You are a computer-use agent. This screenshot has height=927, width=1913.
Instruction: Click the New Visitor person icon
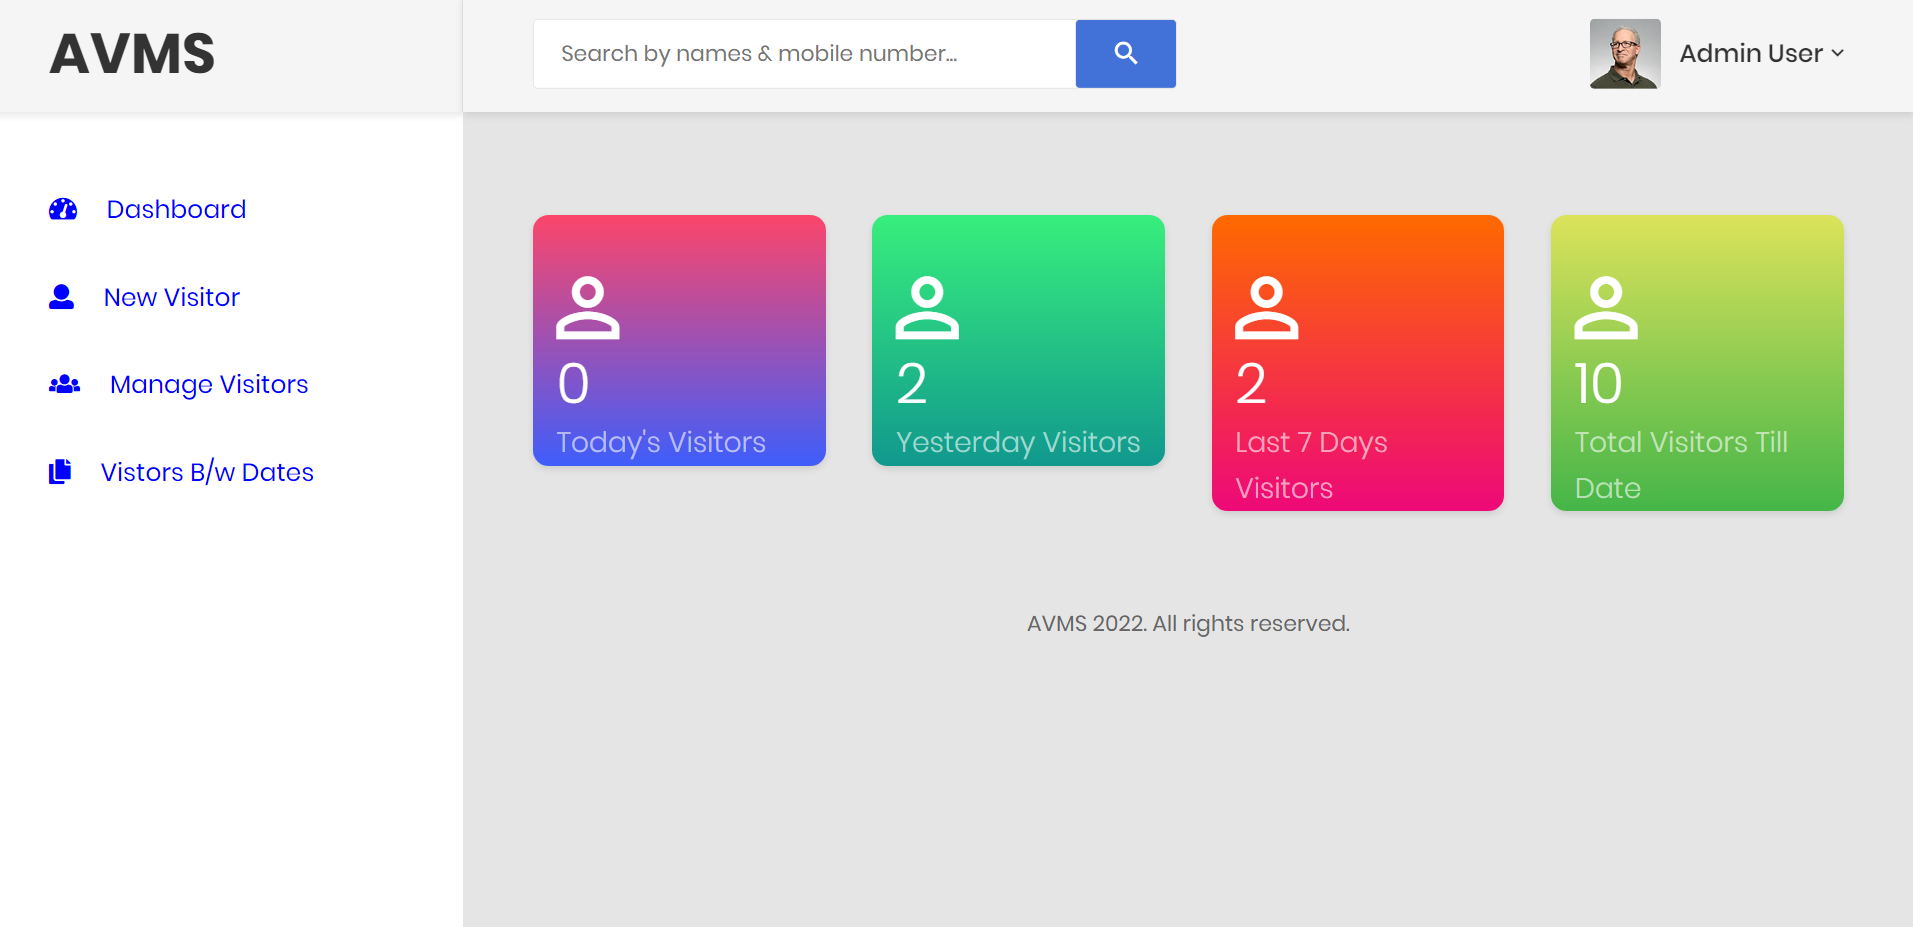[x=62, y=296]
